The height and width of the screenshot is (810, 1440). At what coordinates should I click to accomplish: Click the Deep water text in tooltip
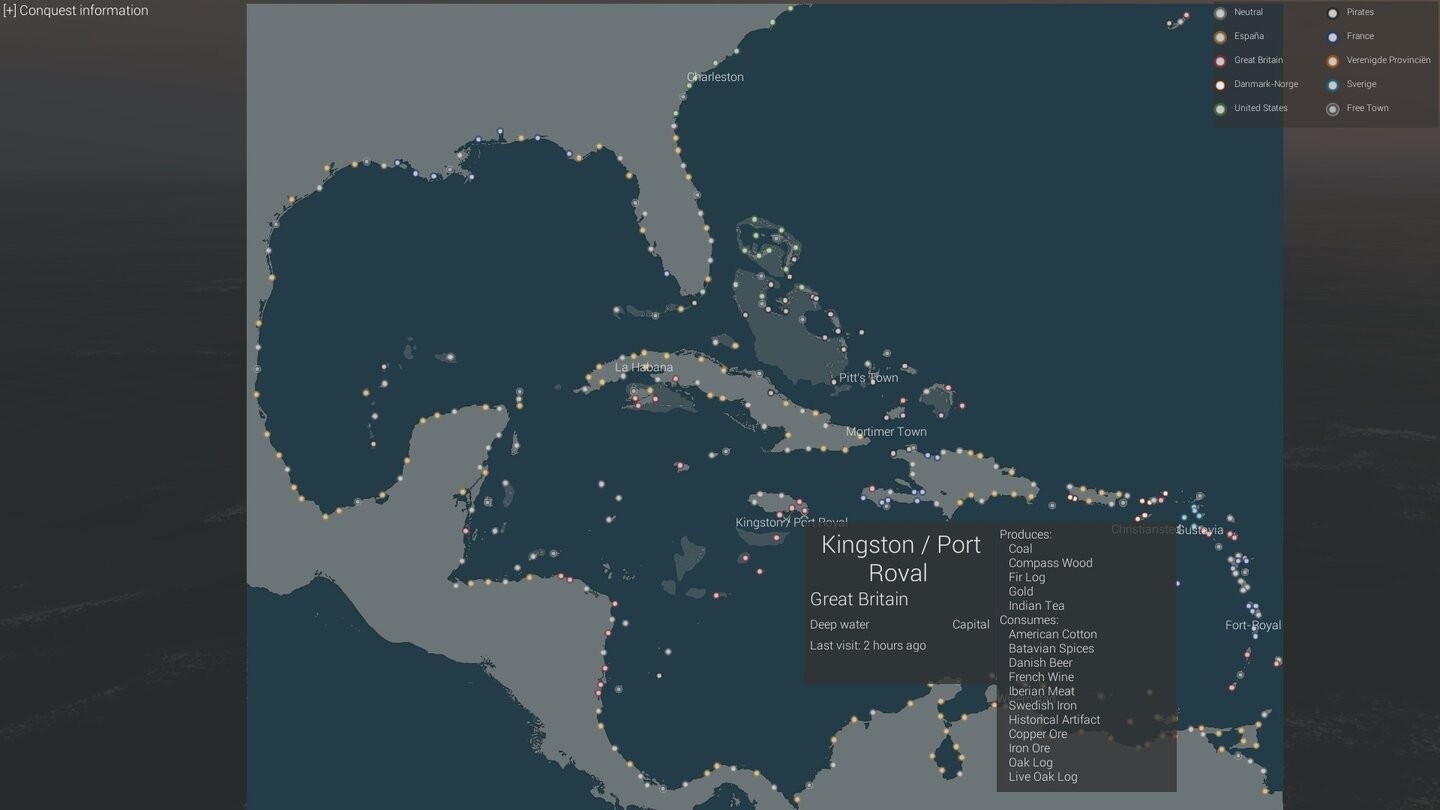[839, 624]
